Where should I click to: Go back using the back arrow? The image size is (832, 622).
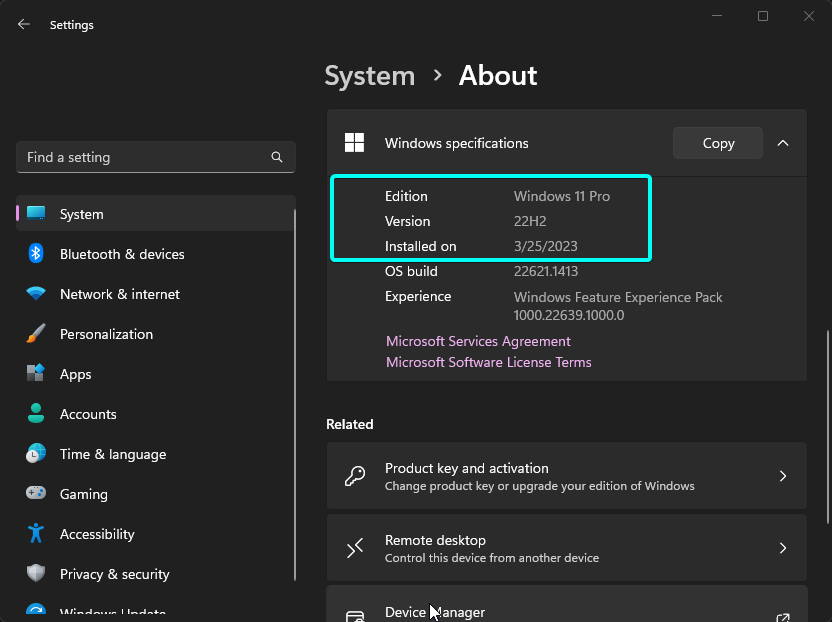click(x=23, y=24)
